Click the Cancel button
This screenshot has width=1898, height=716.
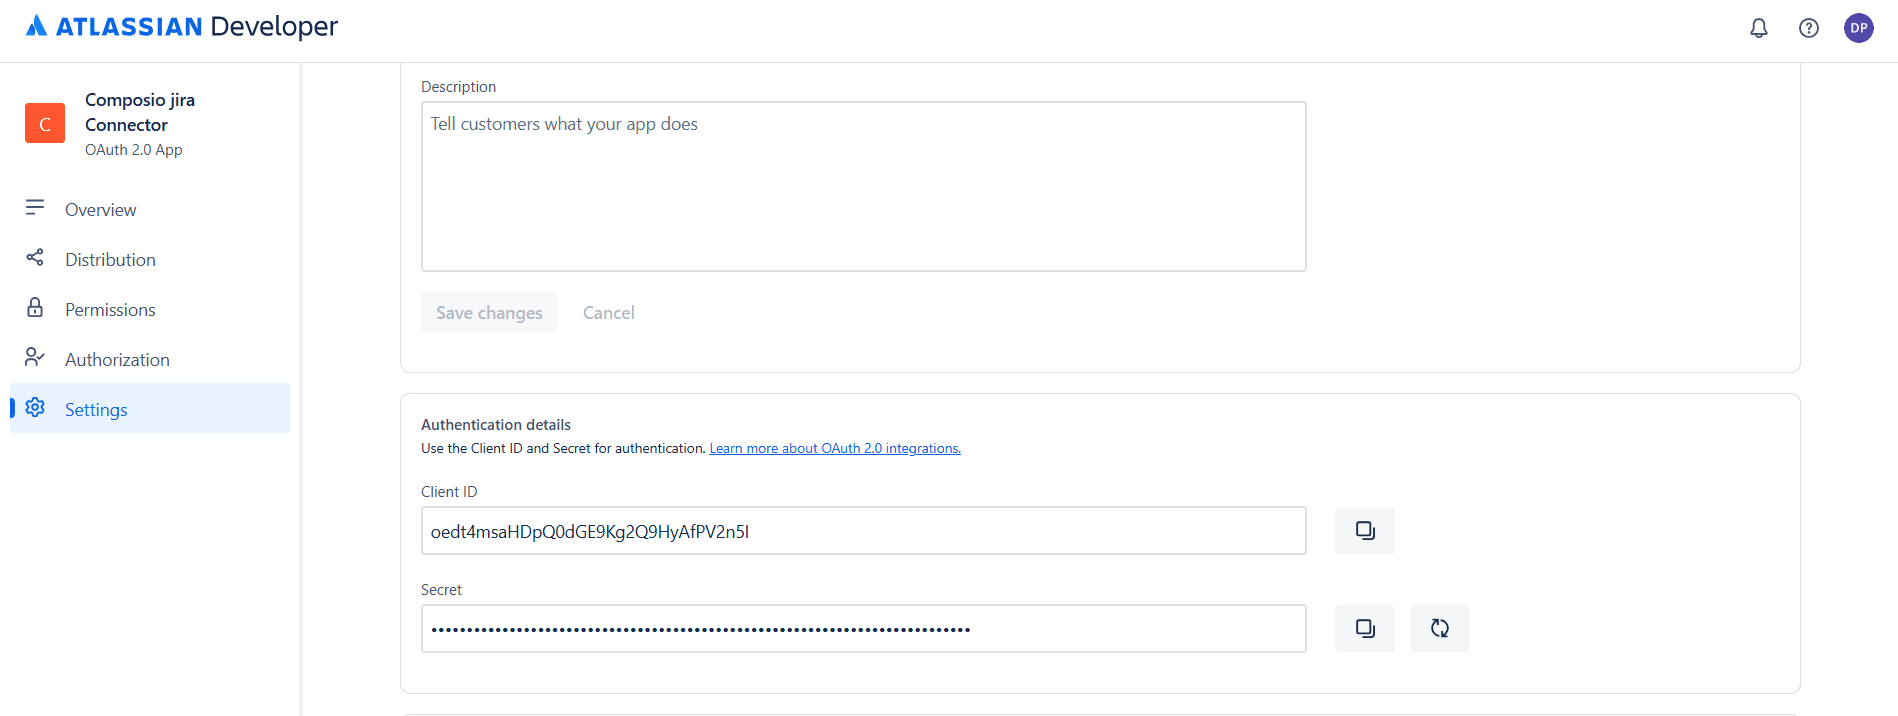(609, 312)
